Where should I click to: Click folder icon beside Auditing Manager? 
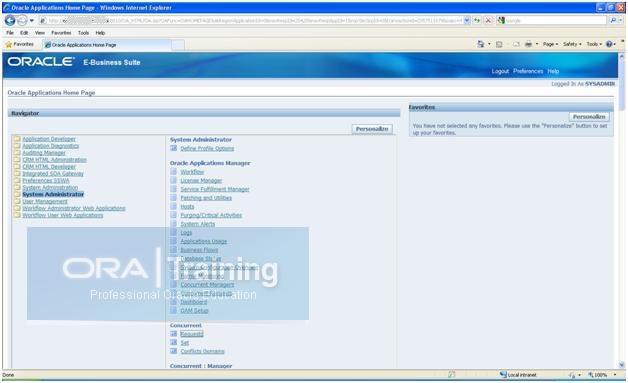17,153
